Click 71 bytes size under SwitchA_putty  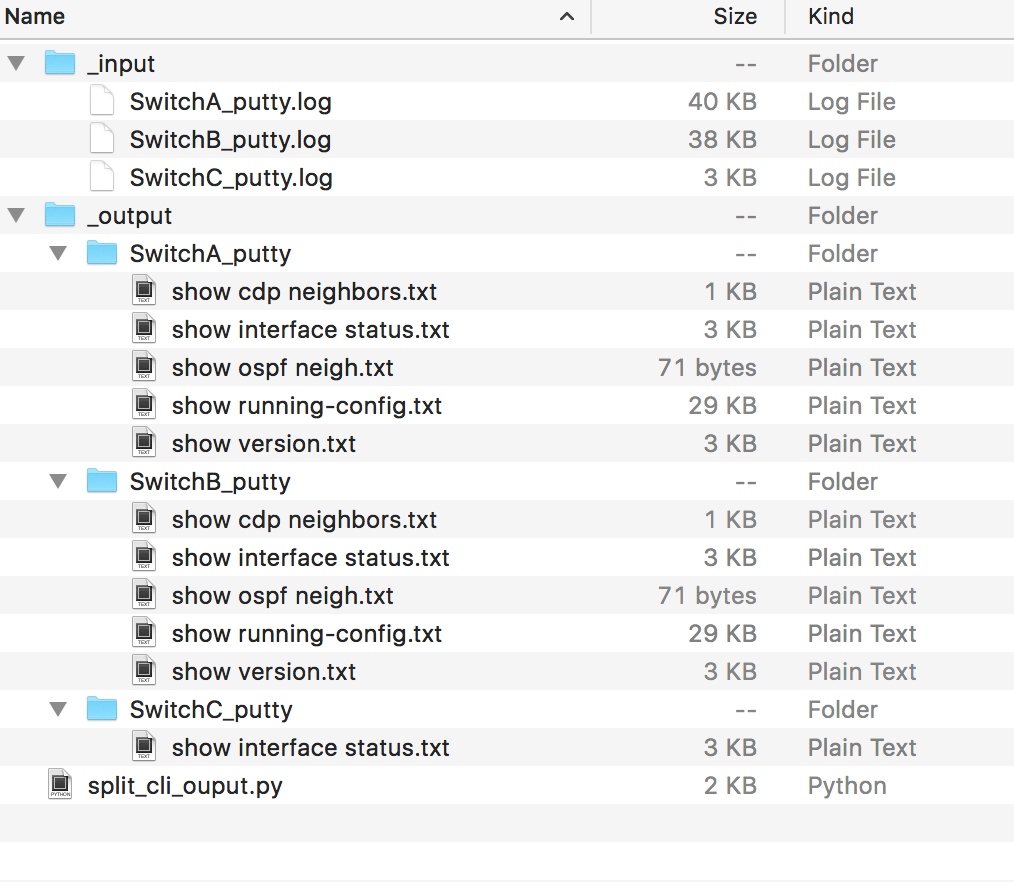click(707, 368)
